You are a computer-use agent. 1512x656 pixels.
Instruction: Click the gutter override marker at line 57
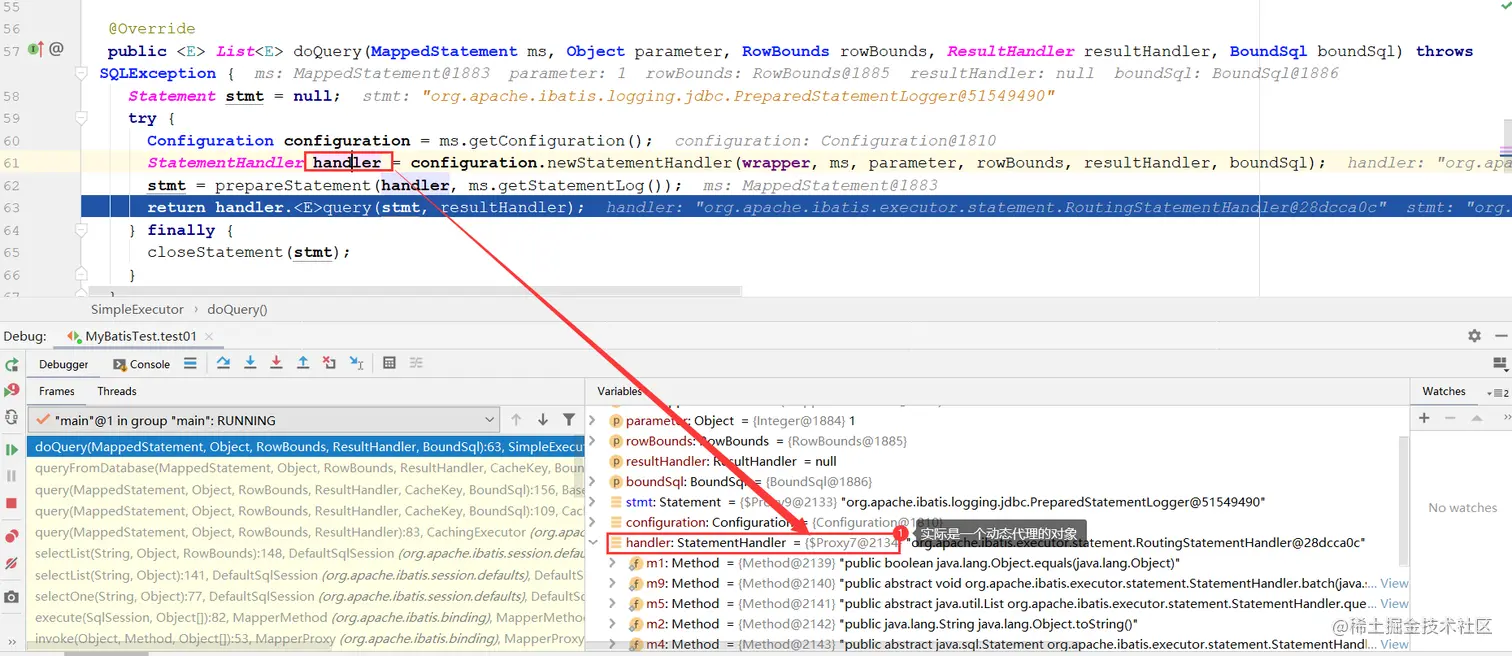click(35, 49)
